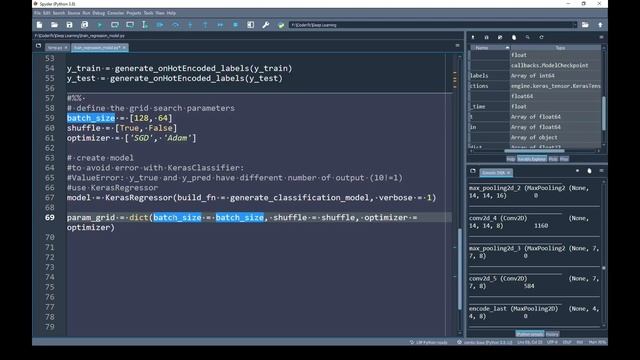Switch to the Files pane tab
The width and height of the screenshot is (640, 360).
pyautogui.click(x=564, y=159)
